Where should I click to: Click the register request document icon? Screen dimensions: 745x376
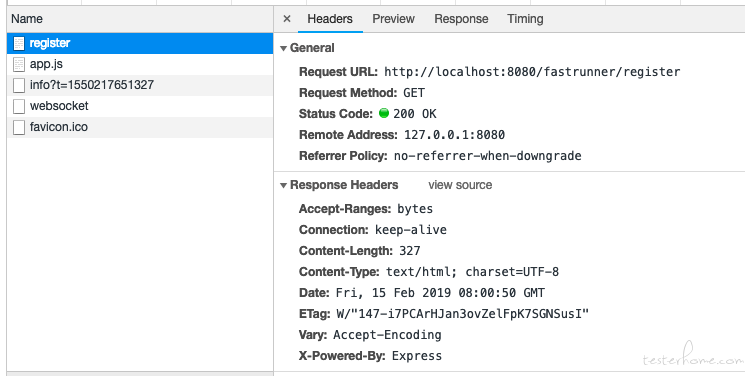(19, 43)
